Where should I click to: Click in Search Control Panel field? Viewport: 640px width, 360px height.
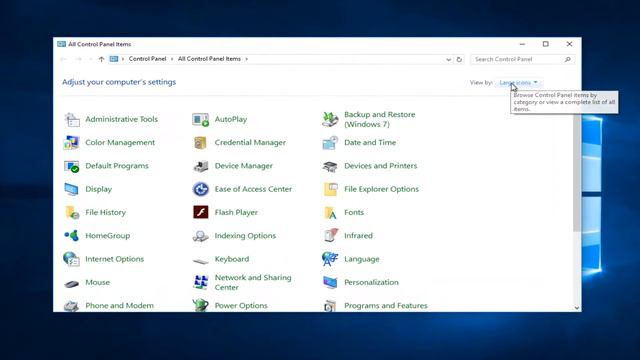522,60
